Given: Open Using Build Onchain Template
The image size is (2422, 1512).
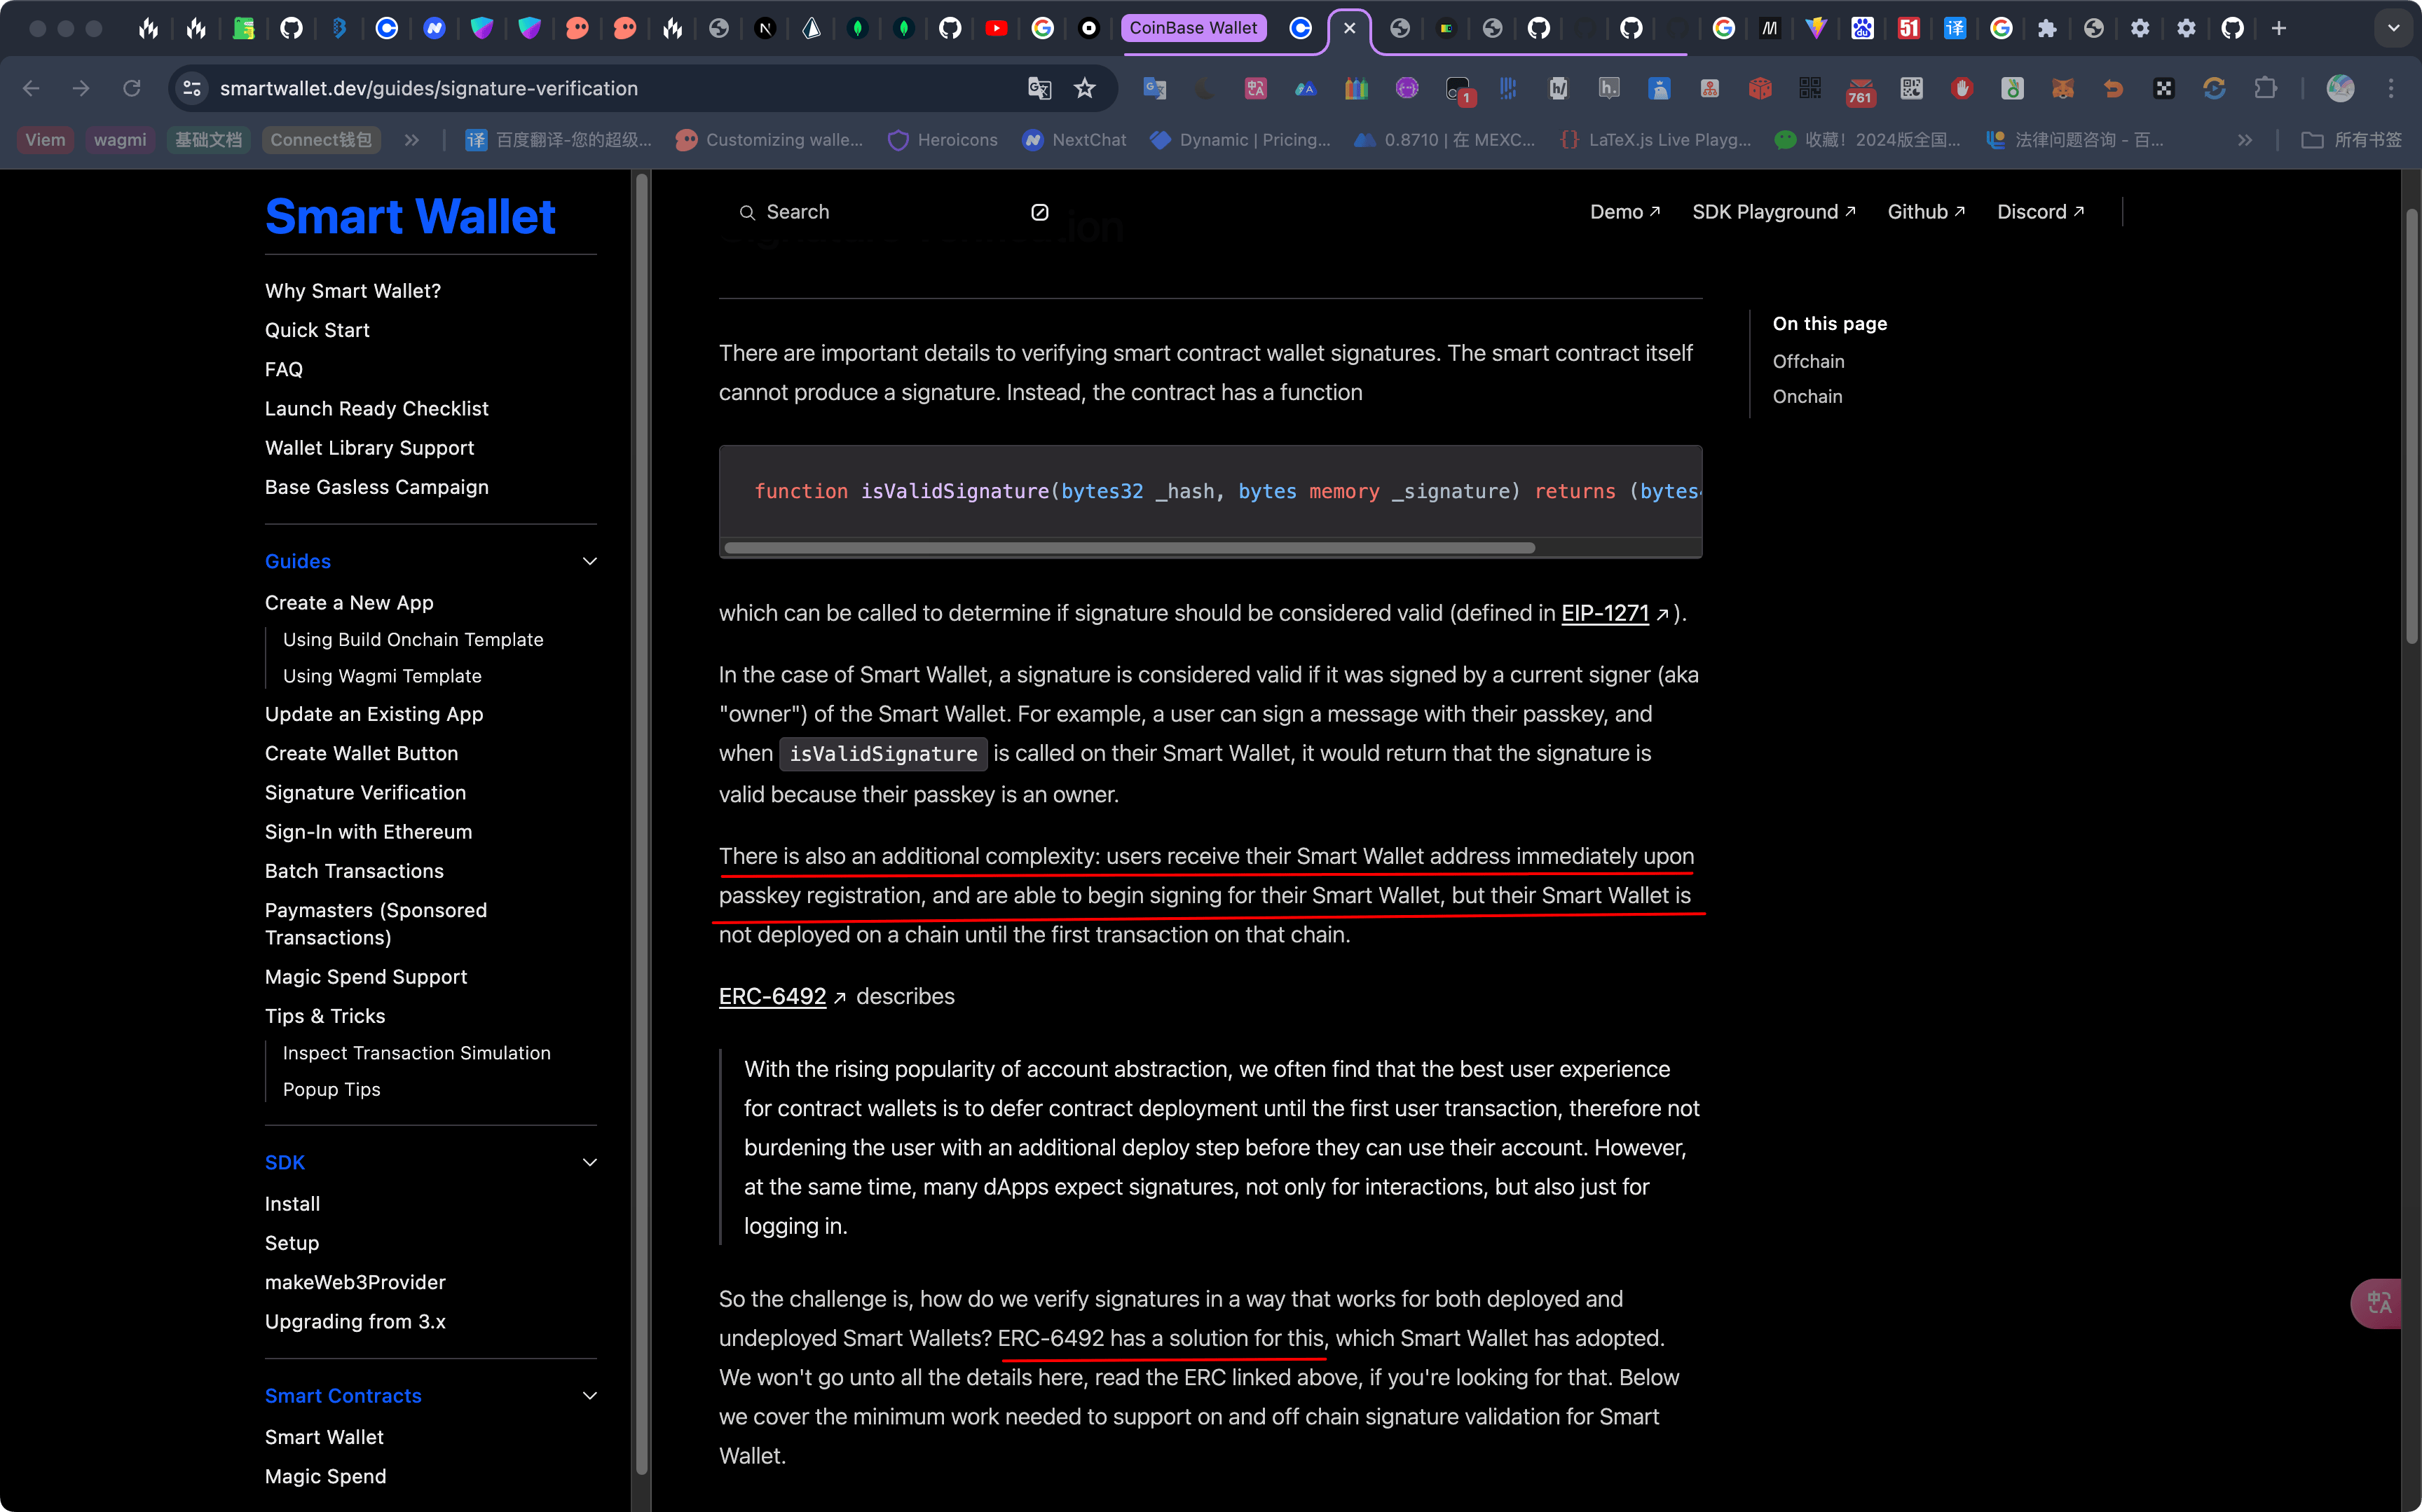Looking at the screenshot, I should (x=413, y=639).
